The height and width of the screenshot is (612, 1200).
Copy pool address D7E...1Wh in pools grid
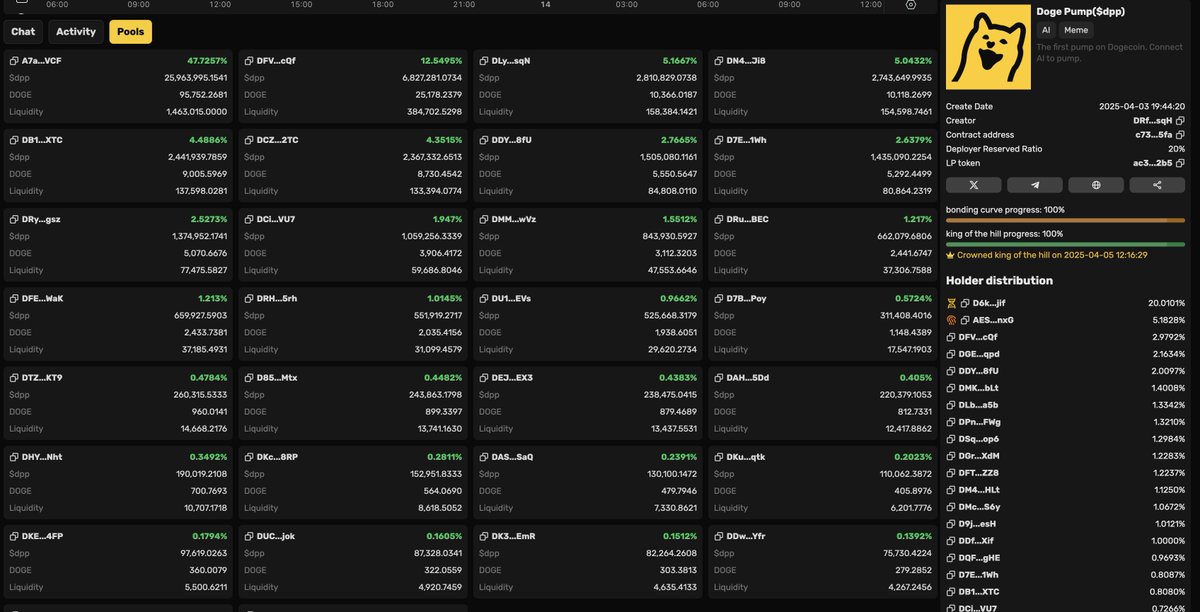[718, 140]
